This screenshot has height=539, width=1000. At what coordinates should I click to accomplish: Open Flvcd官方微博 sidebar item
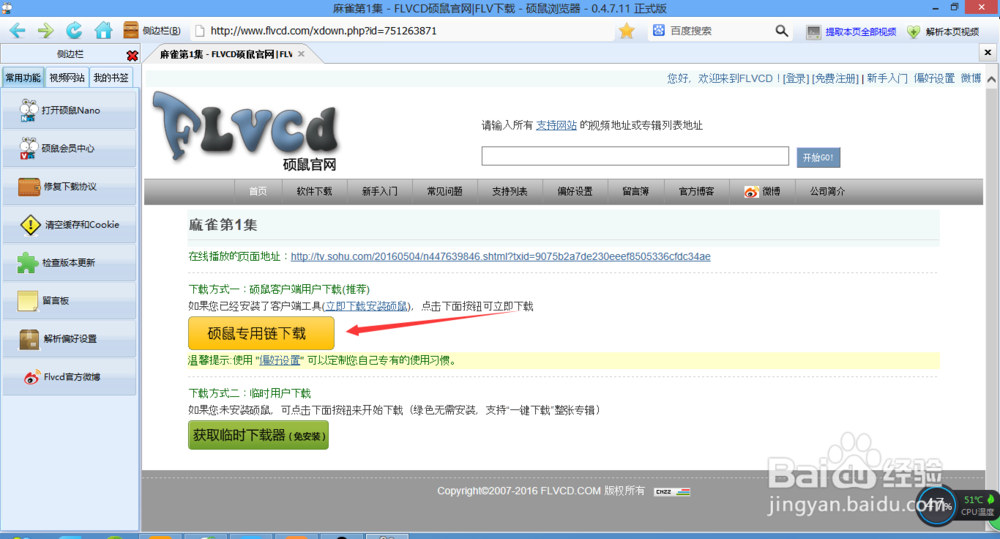tap(70, 377)
